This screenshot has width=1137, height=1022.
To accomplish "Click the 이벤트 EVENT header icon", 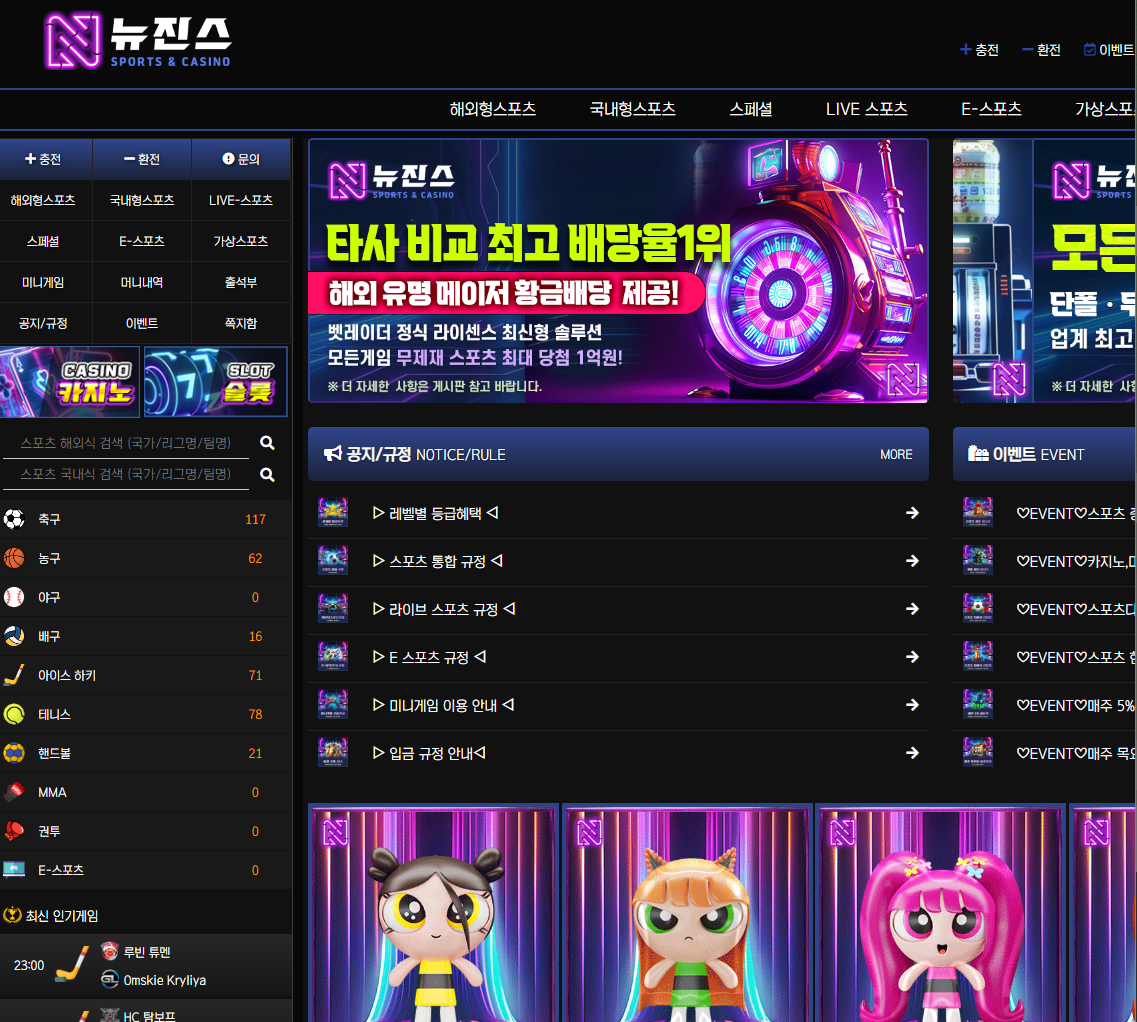I will (x=978, y=454).
